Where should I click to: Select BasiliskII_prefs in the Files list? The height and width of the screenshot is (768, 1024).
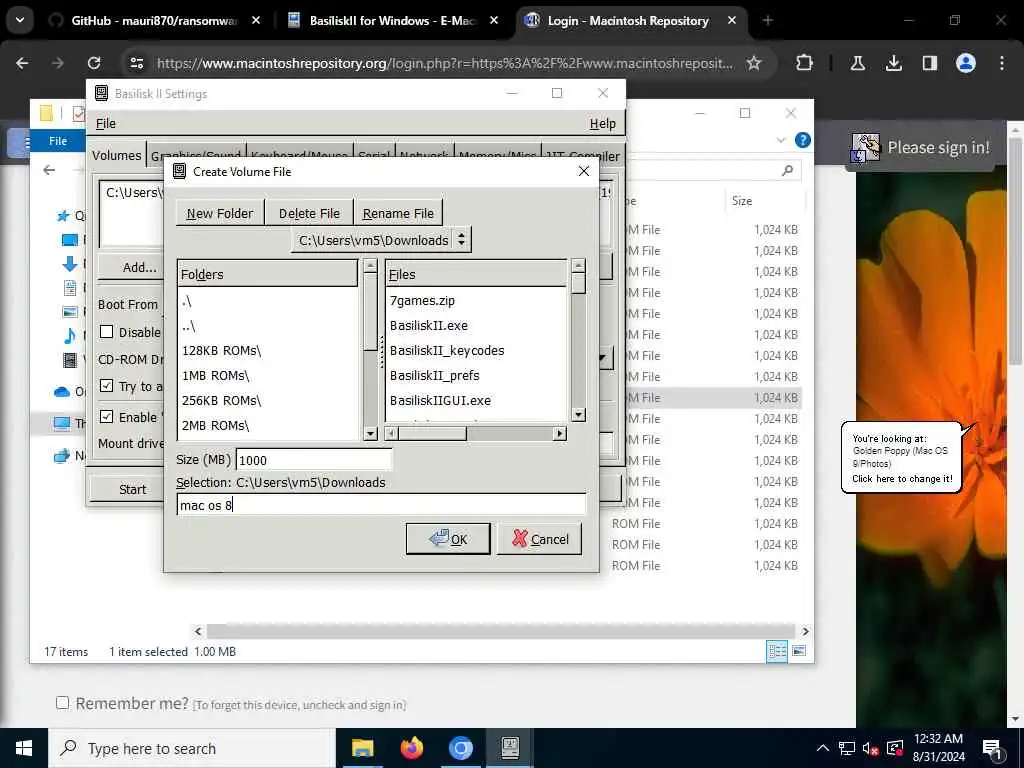(x=435, y=376)
